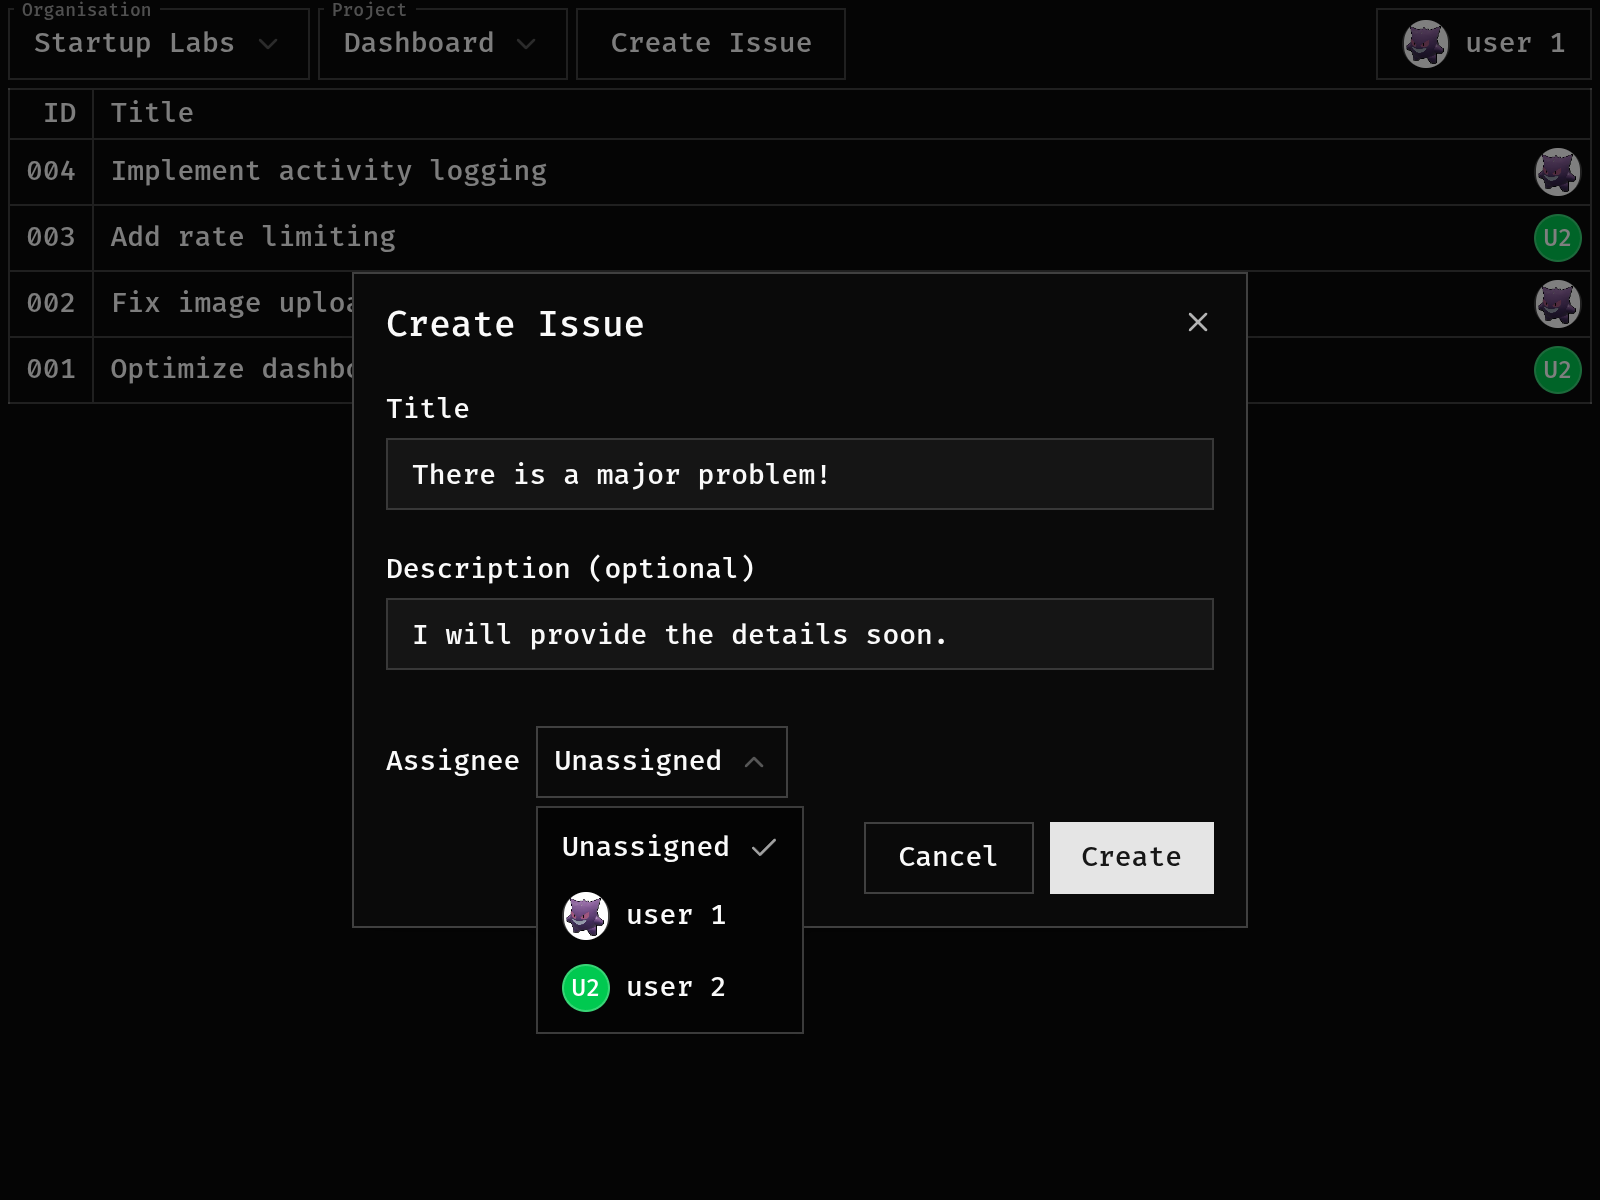Open the Project Dashboard dropdown
The width and height of the screenshot is (1600, 1200).
click(x=442, y=44)
